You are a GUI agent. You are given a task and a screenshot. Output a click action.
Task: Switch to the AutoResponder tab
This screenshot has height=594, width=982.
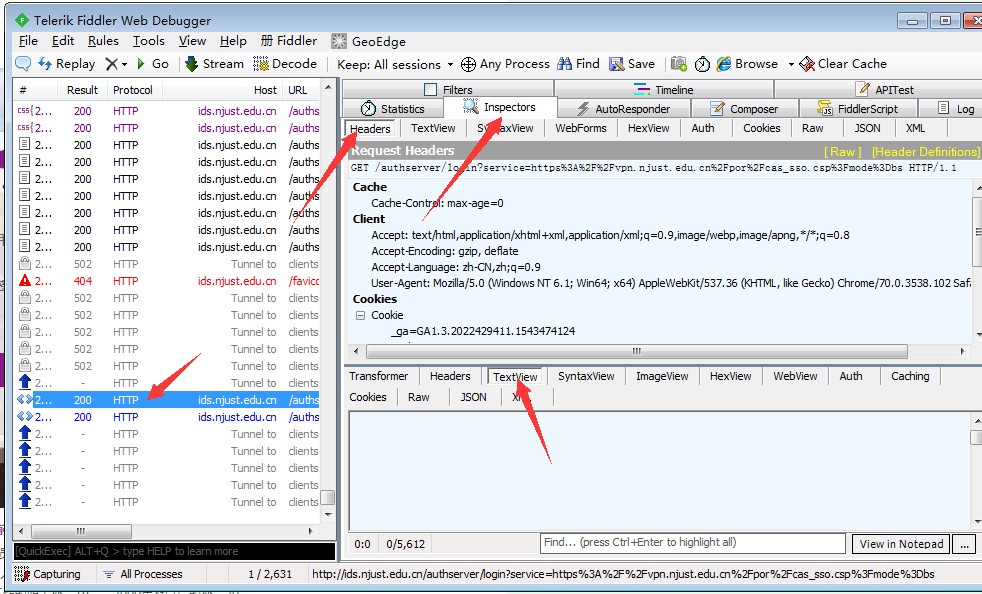point(623,108)
